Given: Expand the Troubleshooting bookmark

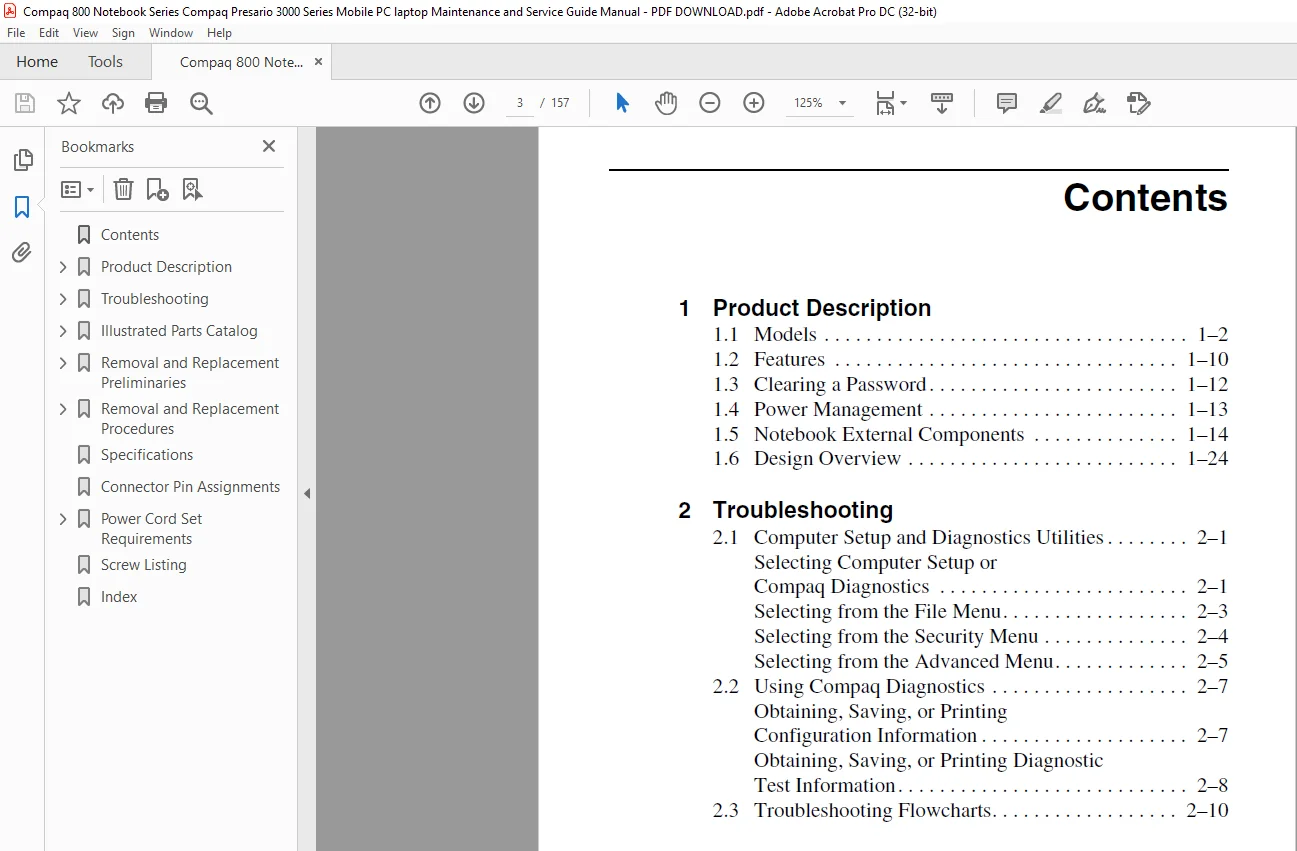Looking at the screenshot, I should click(x=63, y=299).
